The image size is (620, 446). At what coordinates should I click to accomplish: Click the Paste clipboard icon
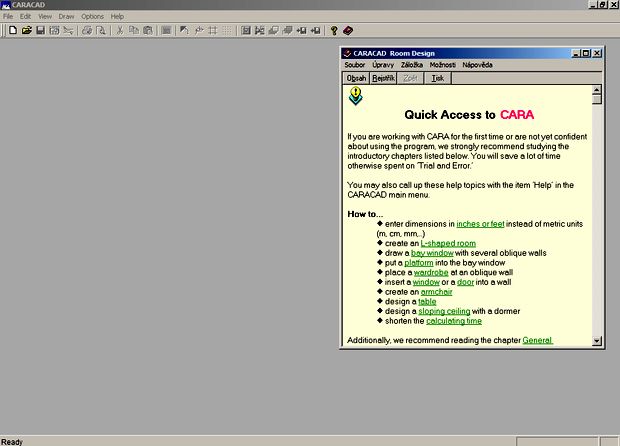[148, 30]
